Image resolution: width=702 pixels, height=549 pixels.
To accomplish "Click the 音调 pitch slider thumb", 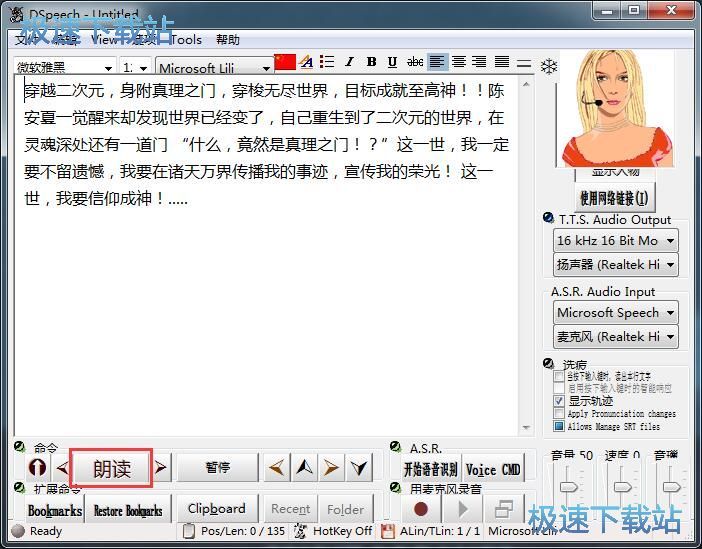I will coord(672,487).
